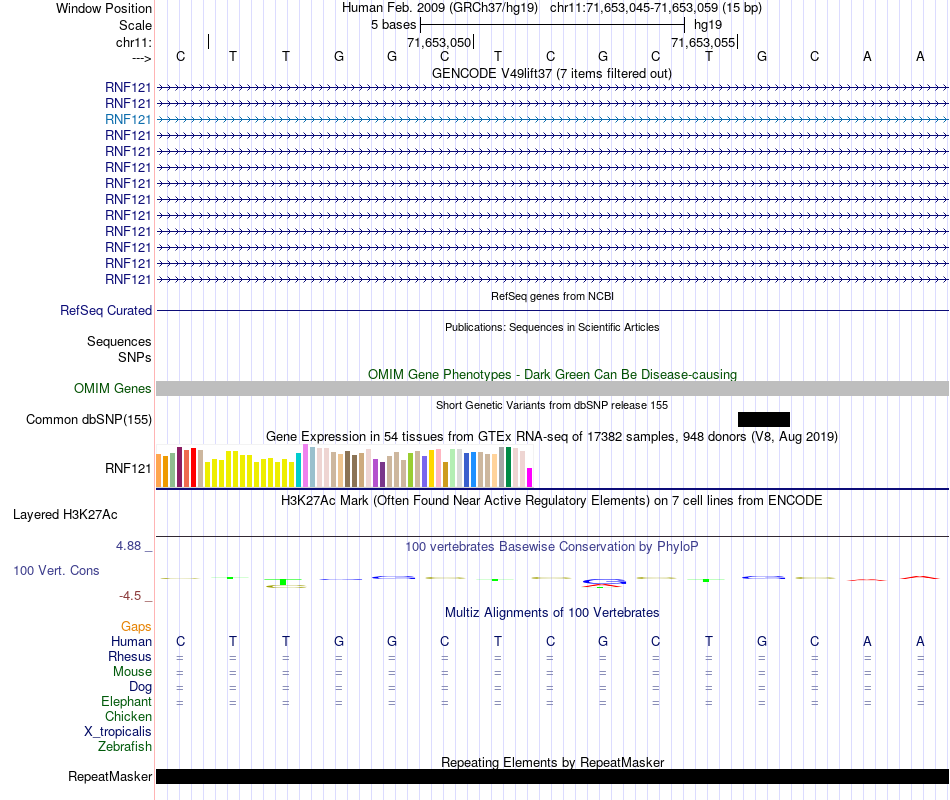
Task: Click the blue-red PhyloP peak in conservation graph
Action: click(x=603, y=583)
